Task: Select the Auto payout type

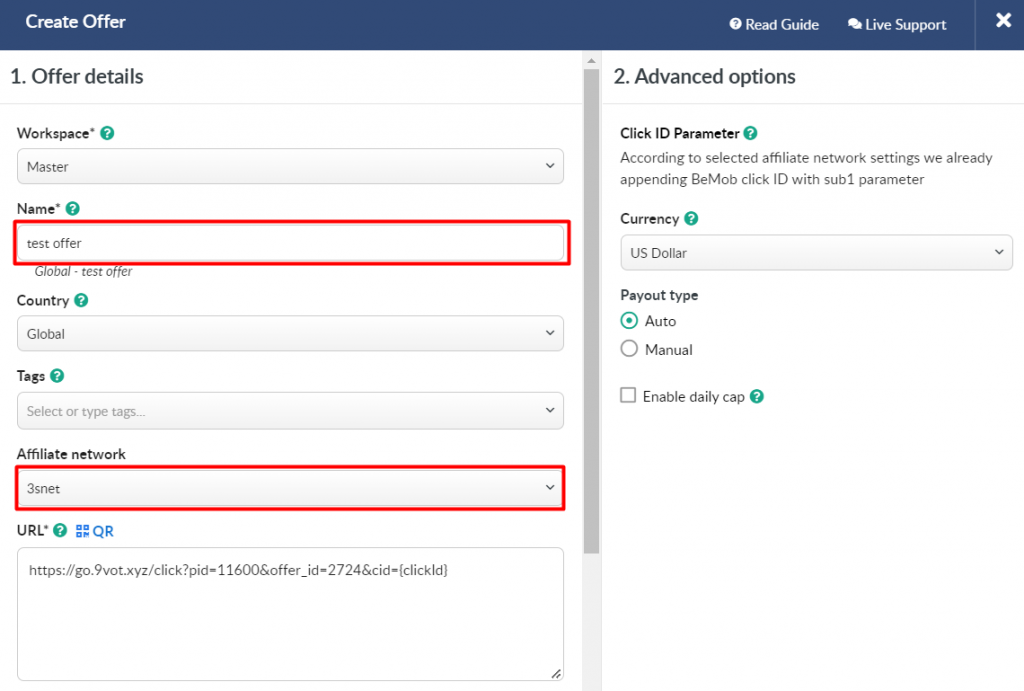Action: click(629, 321)
